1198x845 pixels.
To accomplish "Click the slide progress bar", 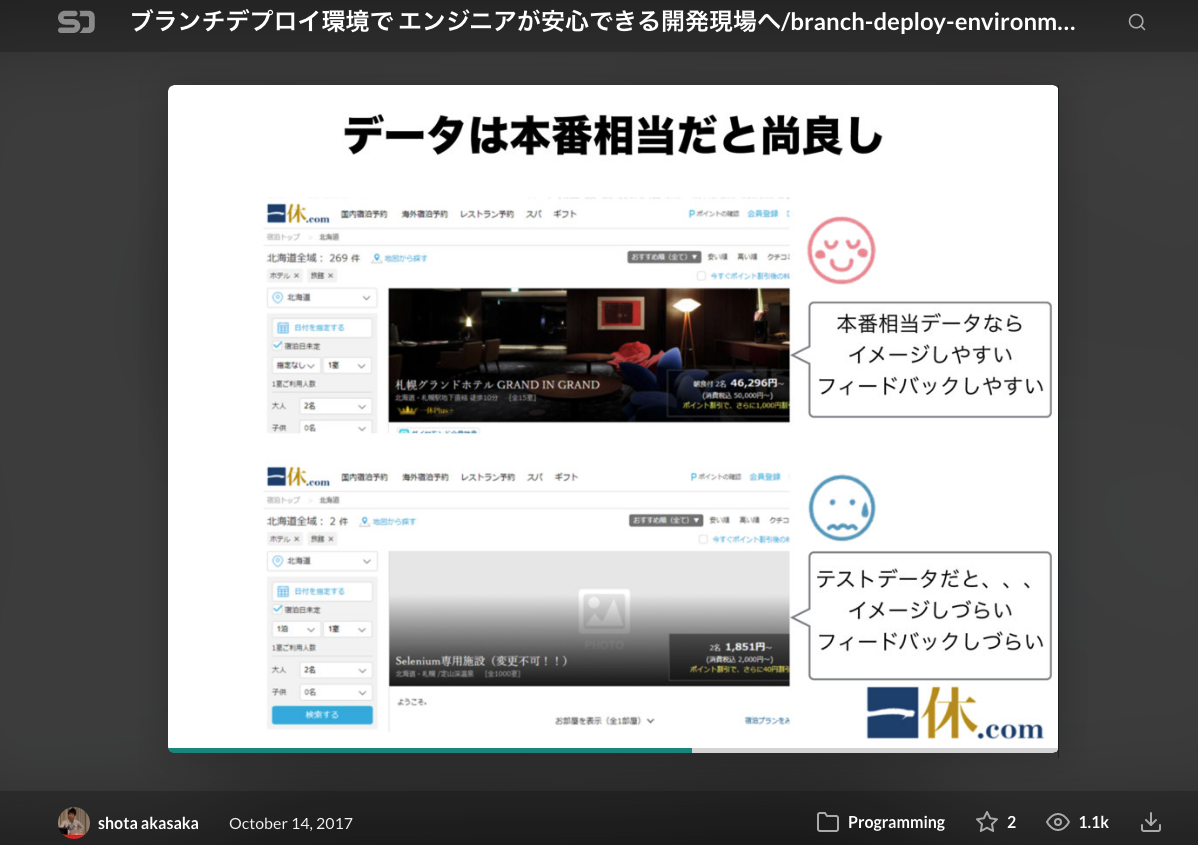I will [x=613, y=750].
